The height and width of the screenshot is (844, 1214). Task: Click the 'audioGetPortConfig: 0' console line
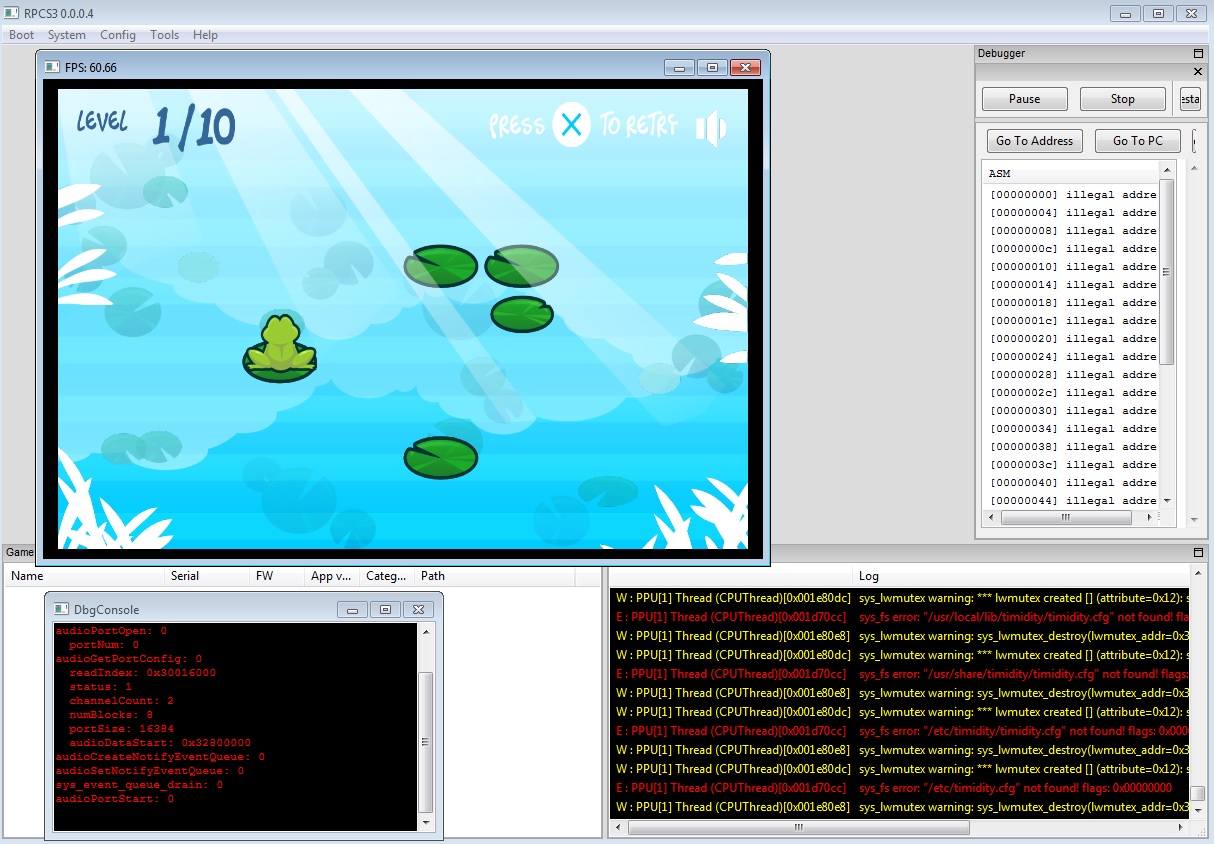pos(129,659)
